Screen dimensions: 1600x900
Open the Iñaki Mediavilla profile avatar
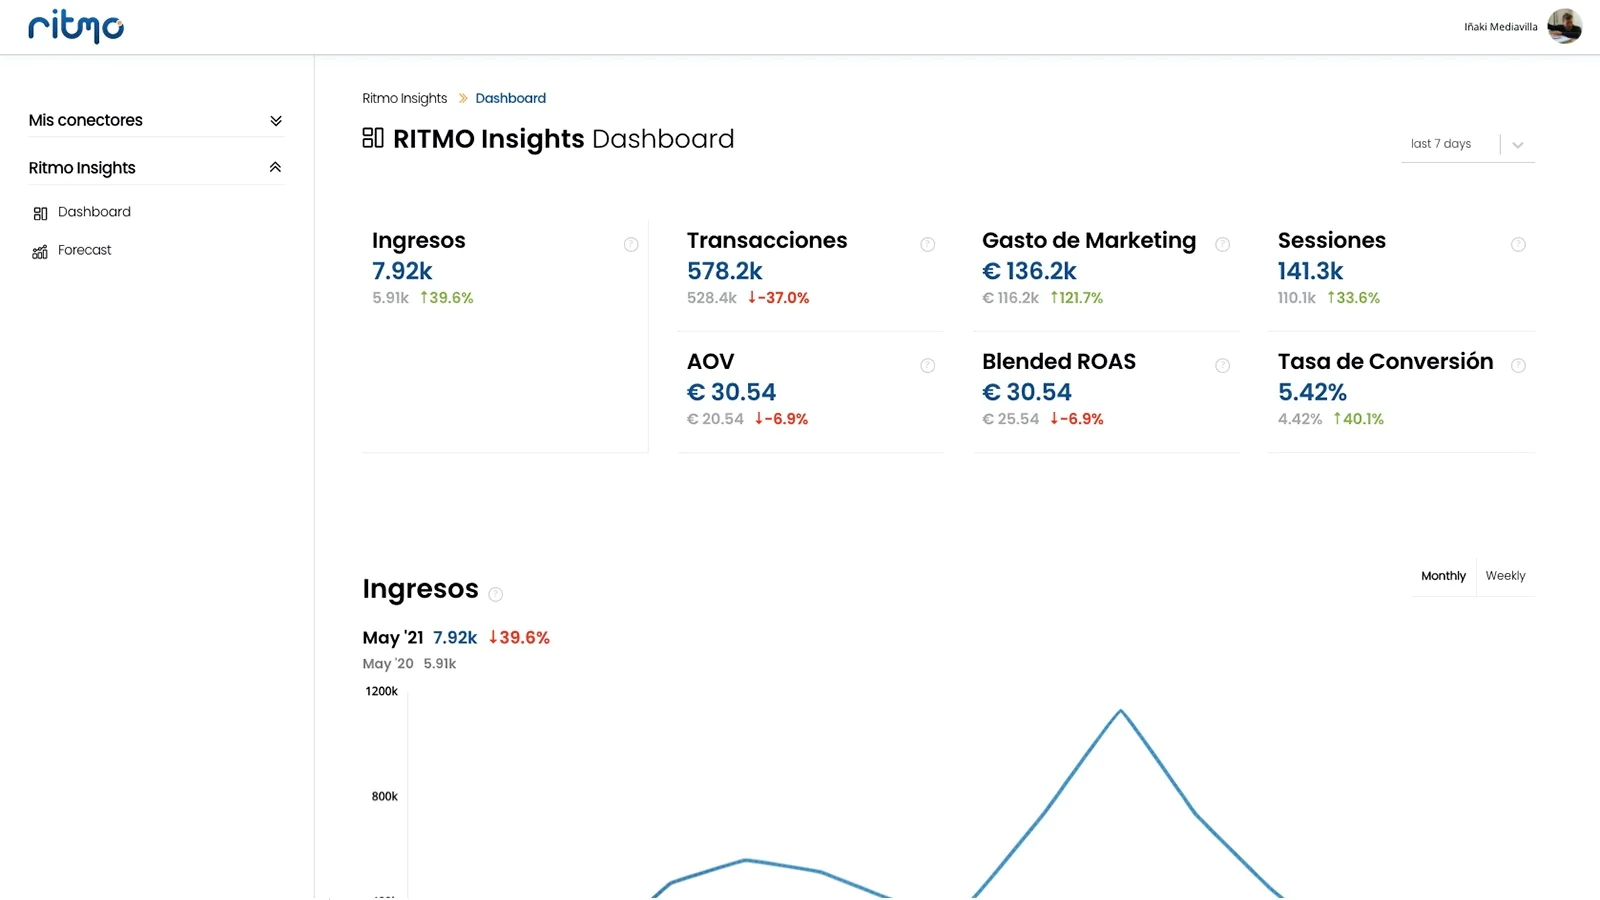pos(1564,26)
